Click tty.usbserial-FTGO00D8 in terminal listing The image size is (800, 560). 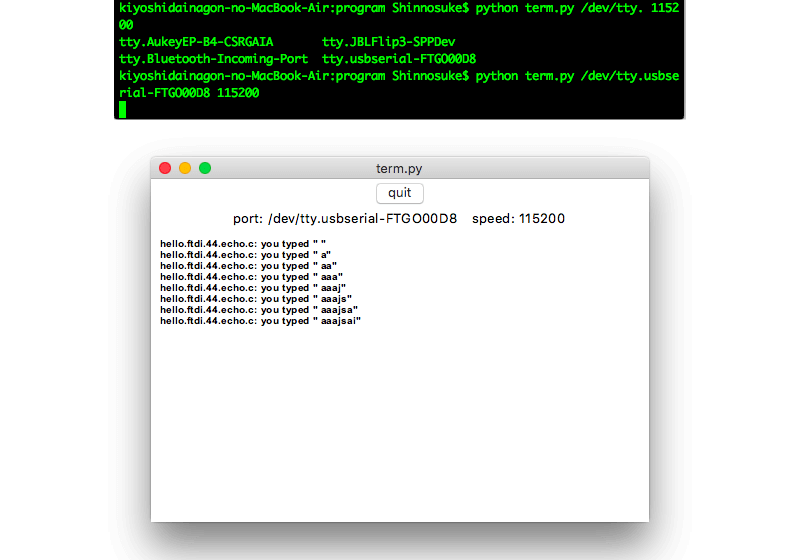pos(399,59)
